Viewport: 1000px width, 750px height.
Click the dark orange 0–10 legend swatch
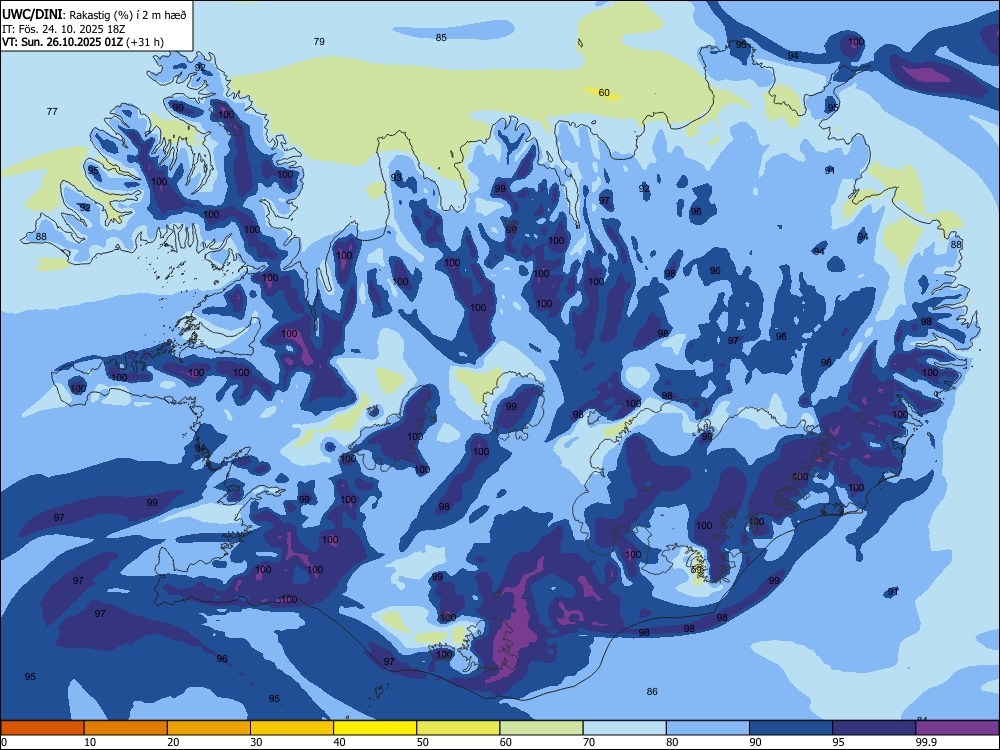42,728
